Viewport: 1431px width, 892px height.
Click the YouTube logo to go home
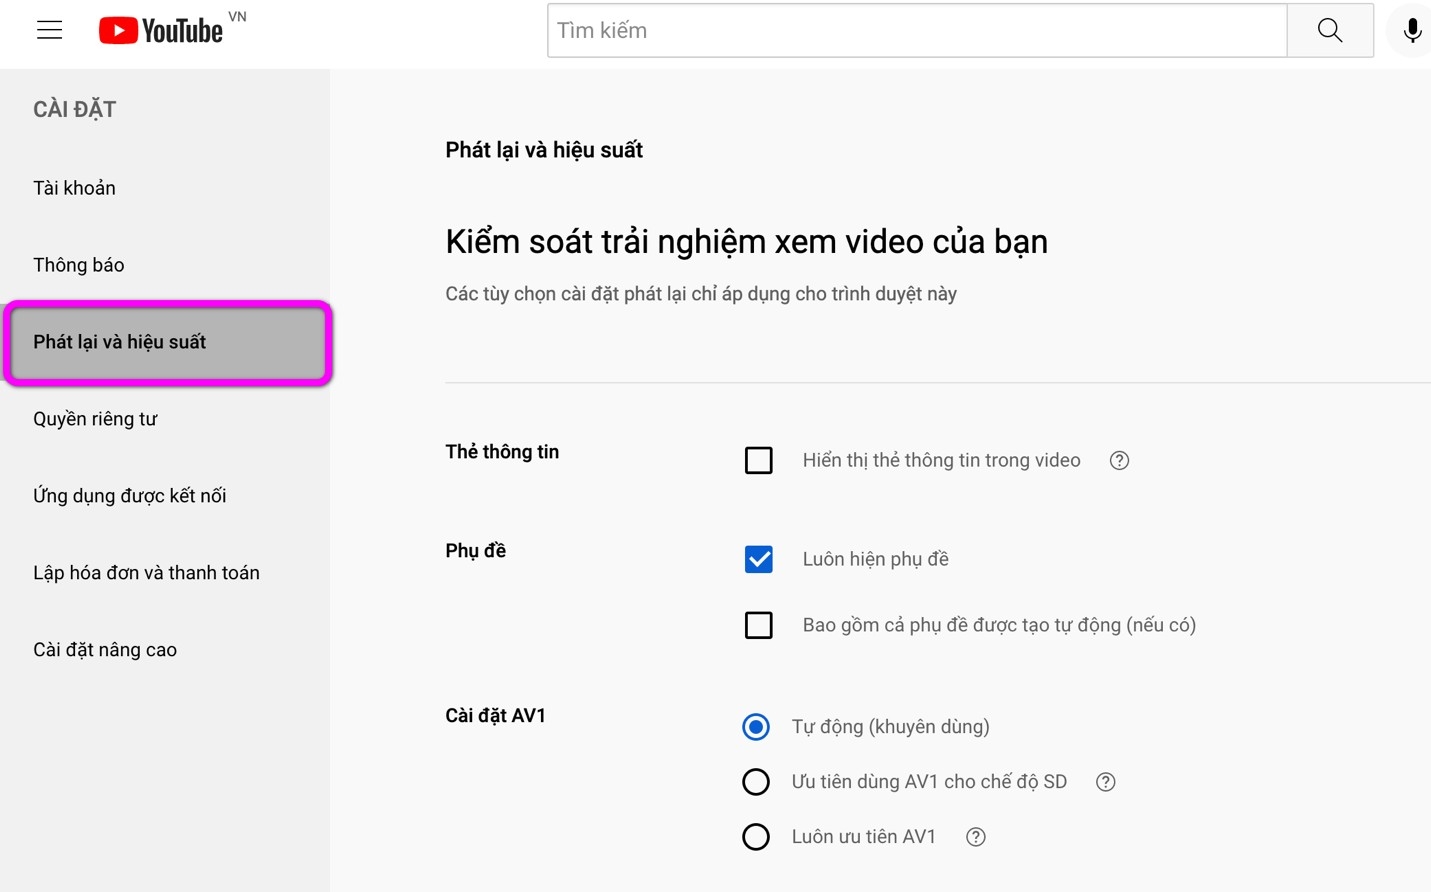tap(160, 29)
